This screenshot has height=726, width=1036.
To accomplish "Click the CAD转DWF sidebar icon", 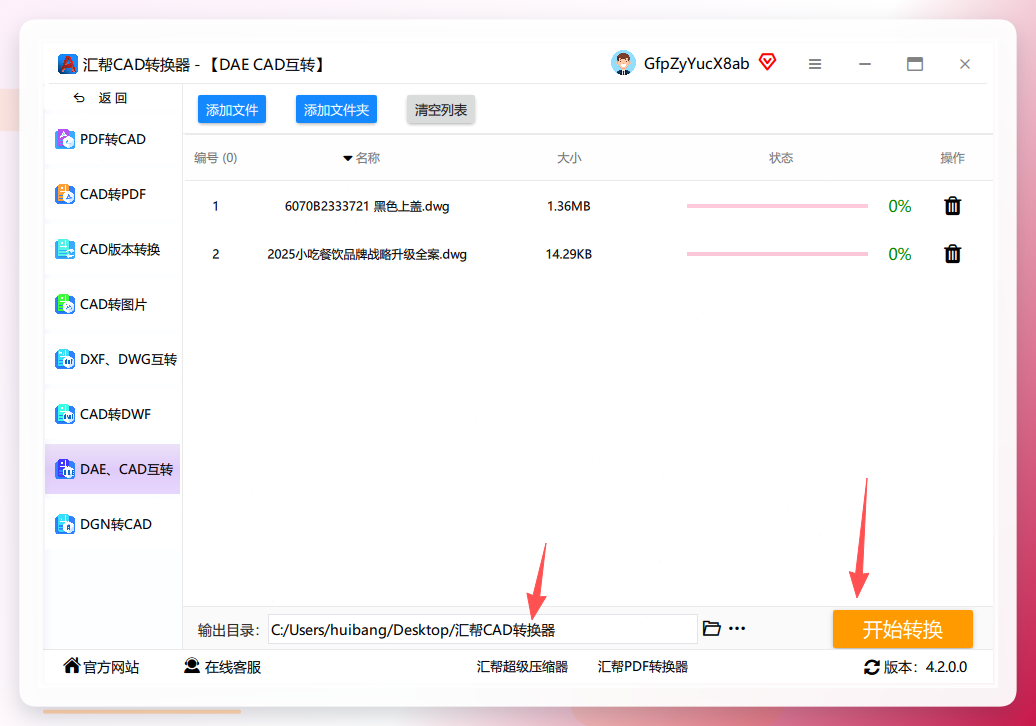I will click(65, 414).
